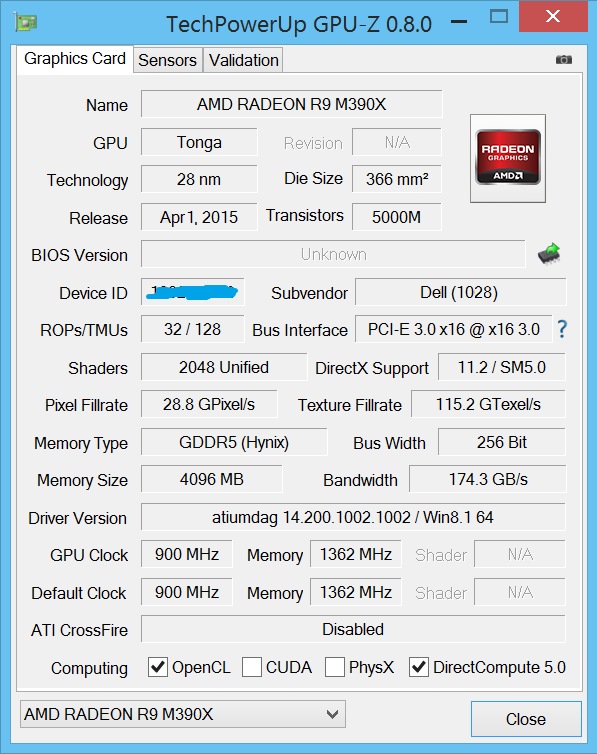
Task: Click the Transistors field 5000M
Action: pyautogui.click(x=397, y=217)
